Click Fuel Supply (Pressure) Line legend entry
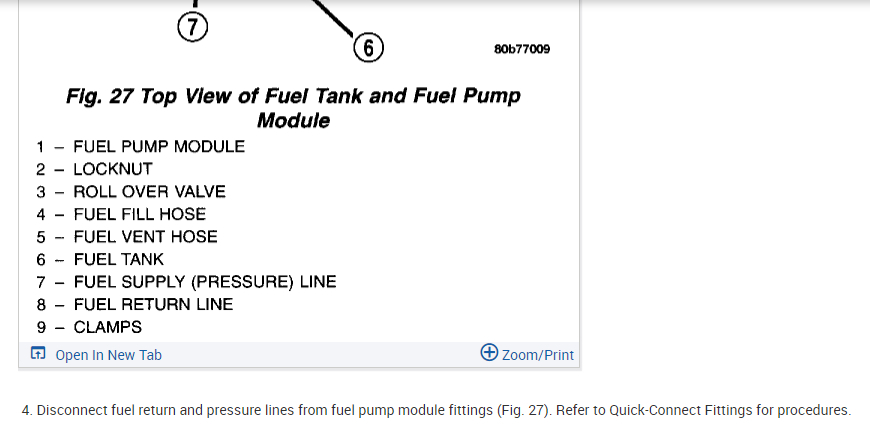 (x=204, y=282)
